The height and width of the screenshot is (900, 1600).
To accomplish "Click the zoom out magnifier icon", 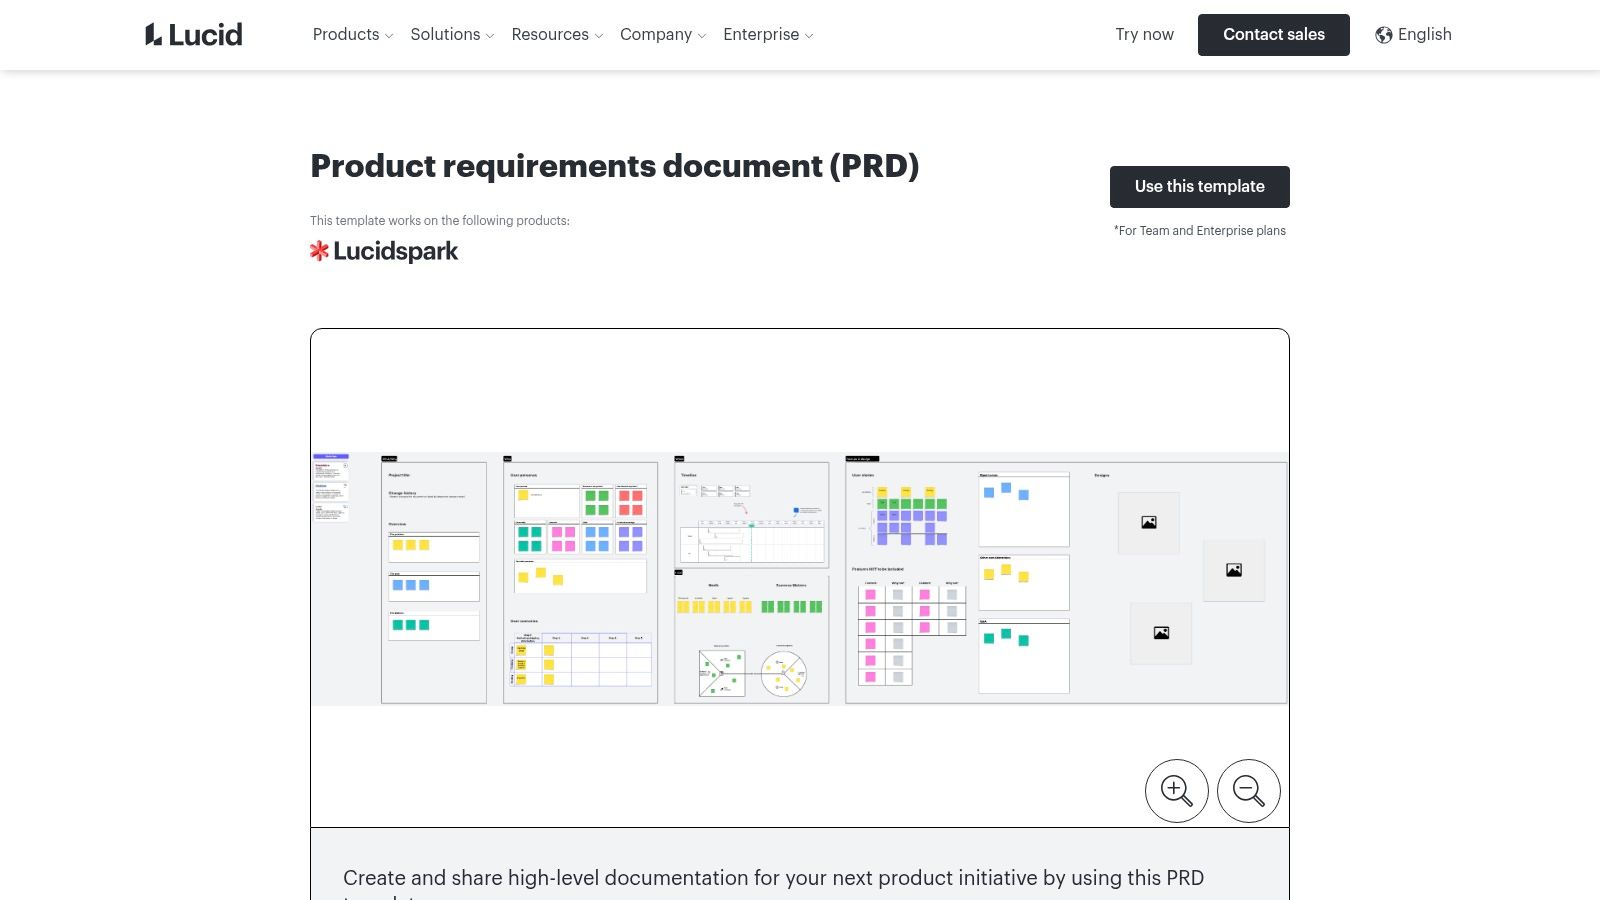I will pos(1248,791).
